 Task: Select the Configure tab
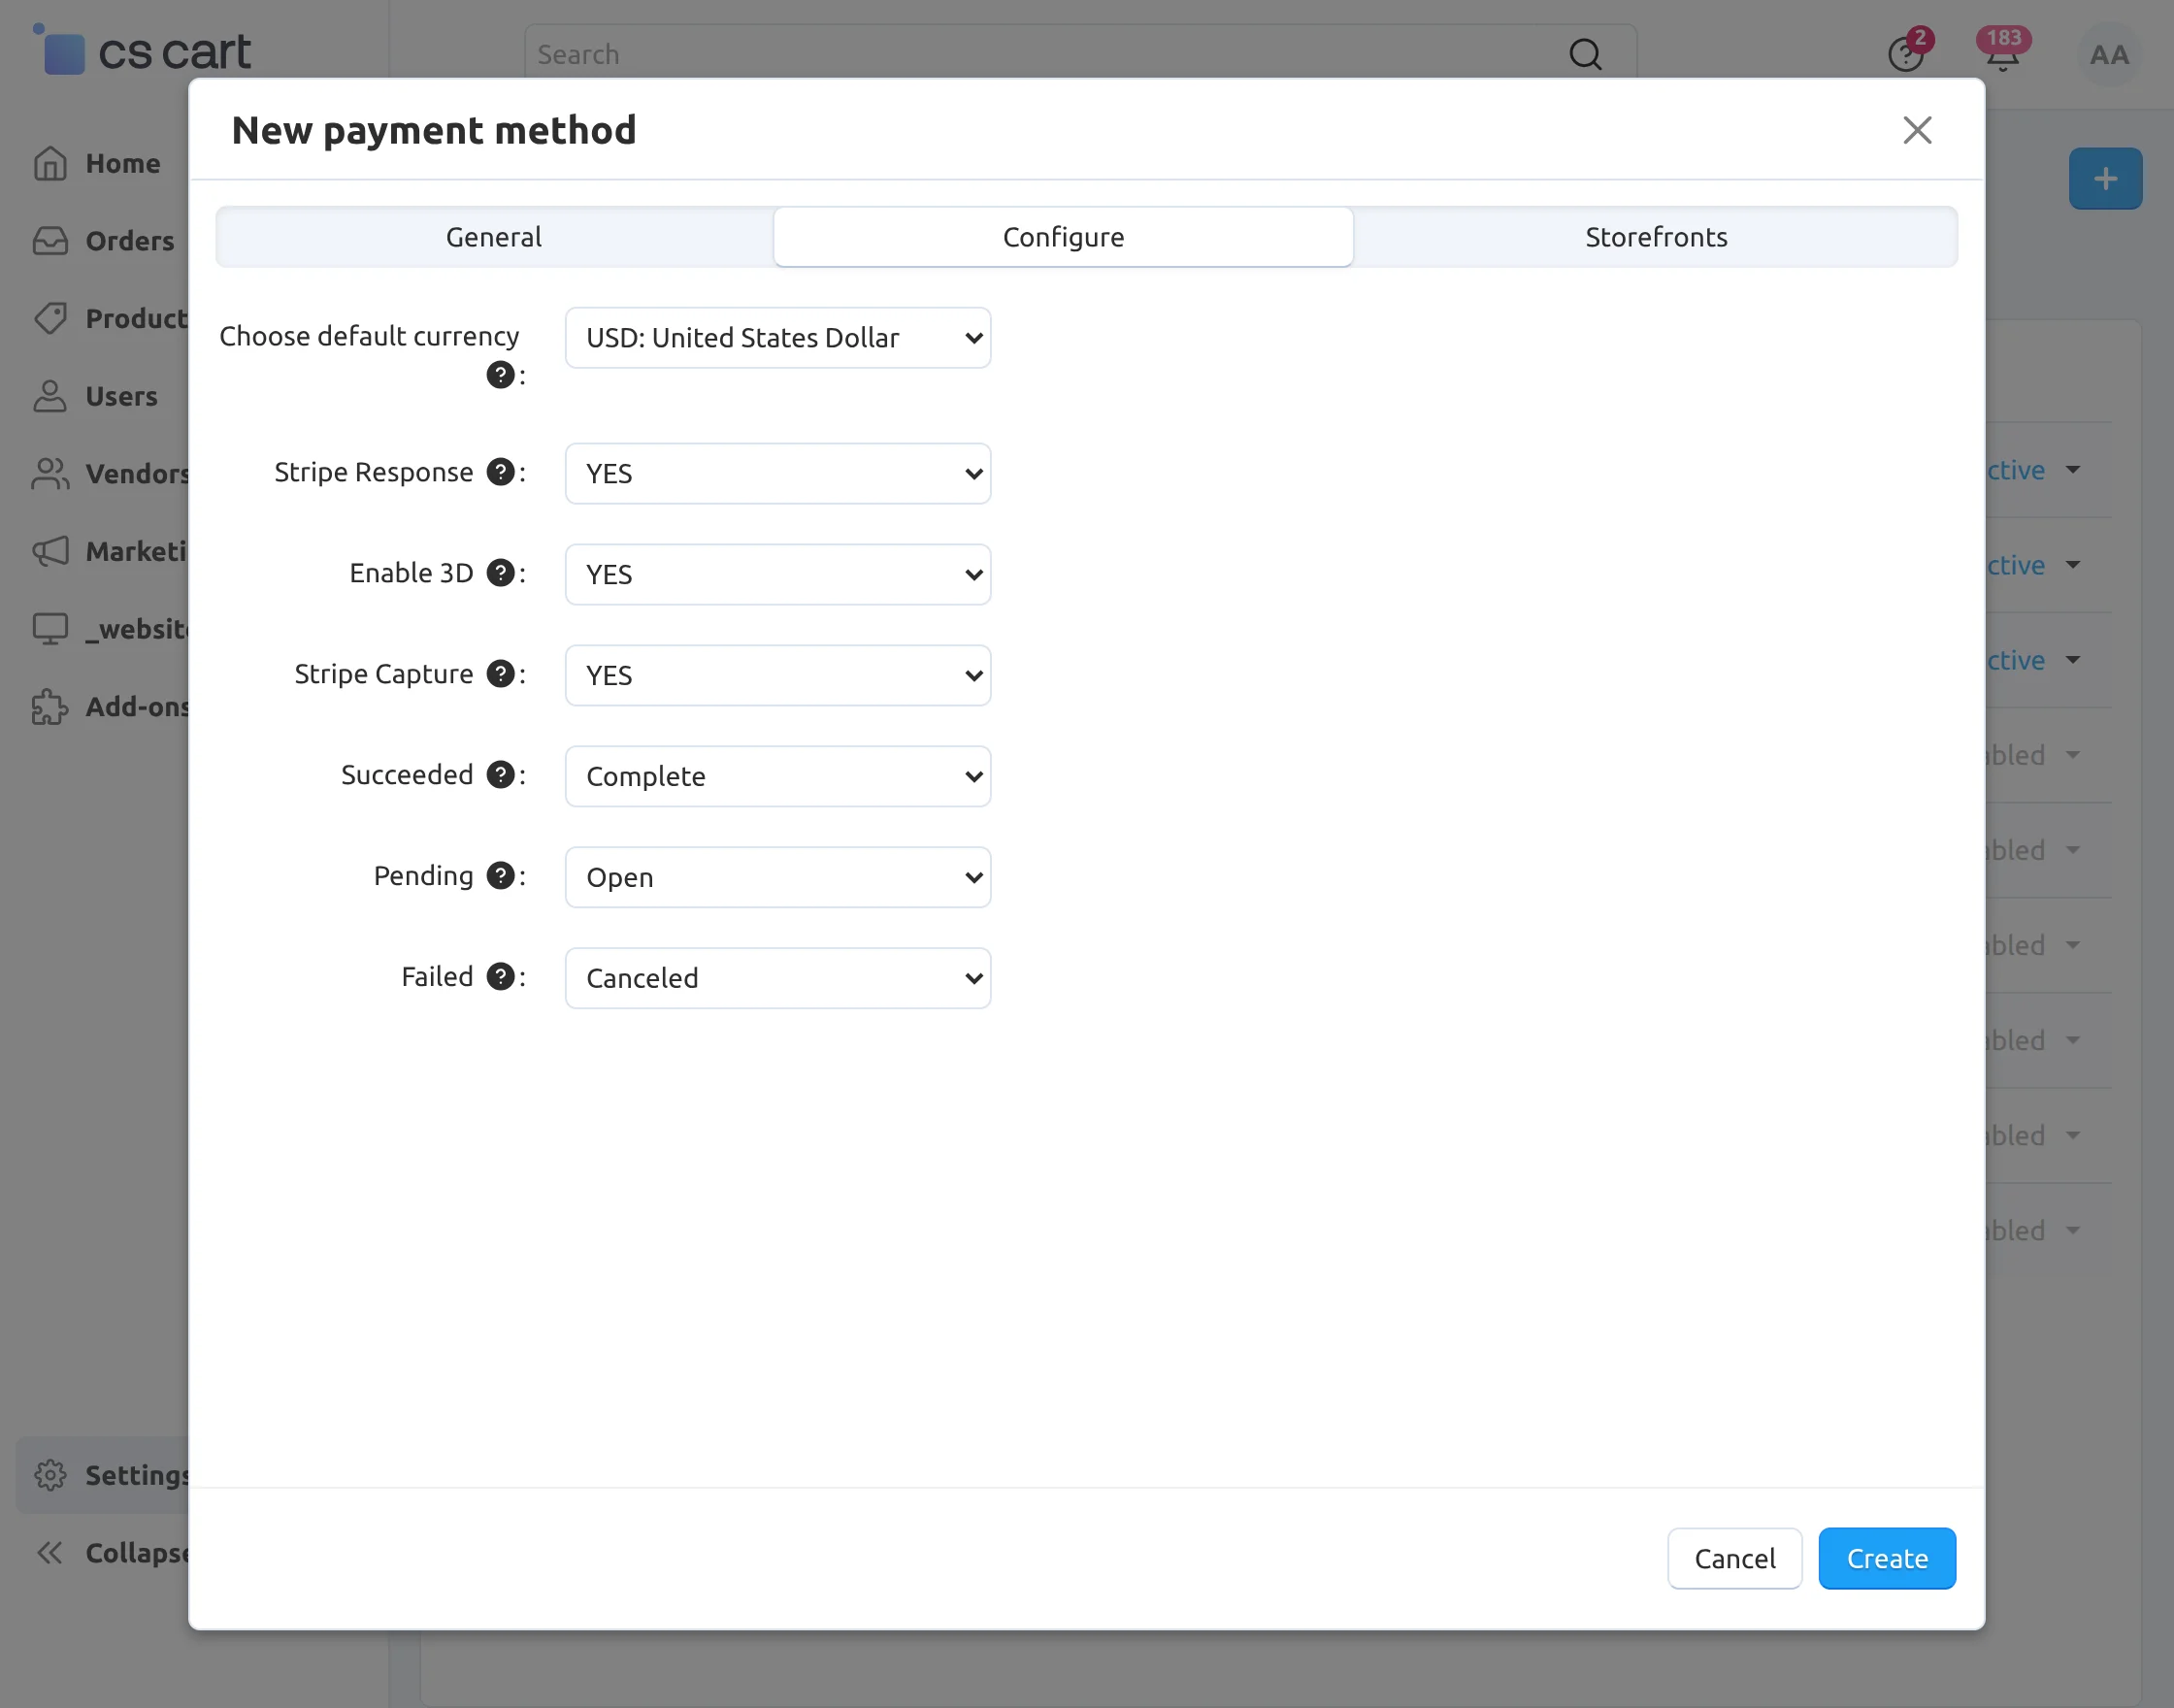point(1063,237)
